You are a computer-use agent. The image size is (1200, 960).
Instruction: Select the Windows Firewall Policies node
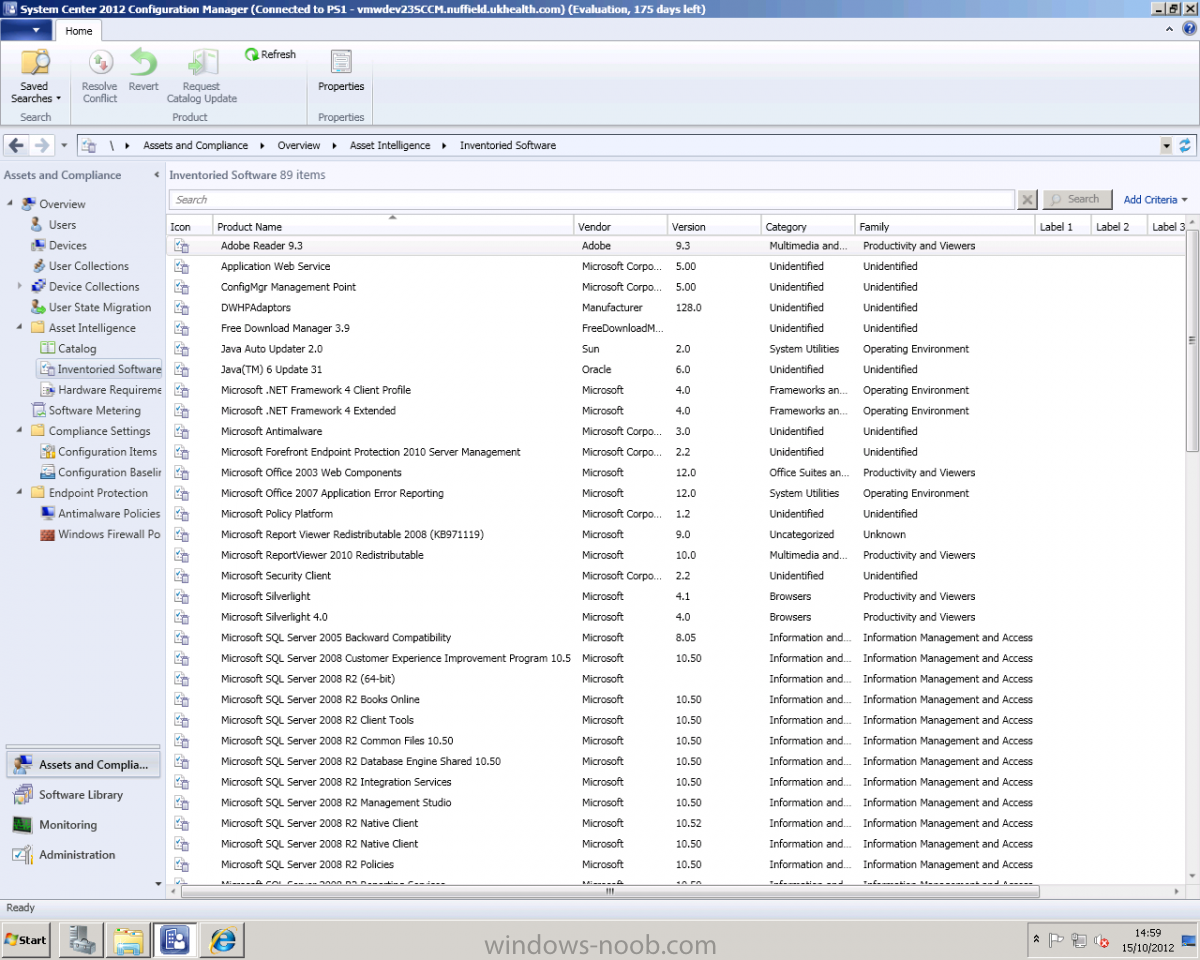coord(108,534)
